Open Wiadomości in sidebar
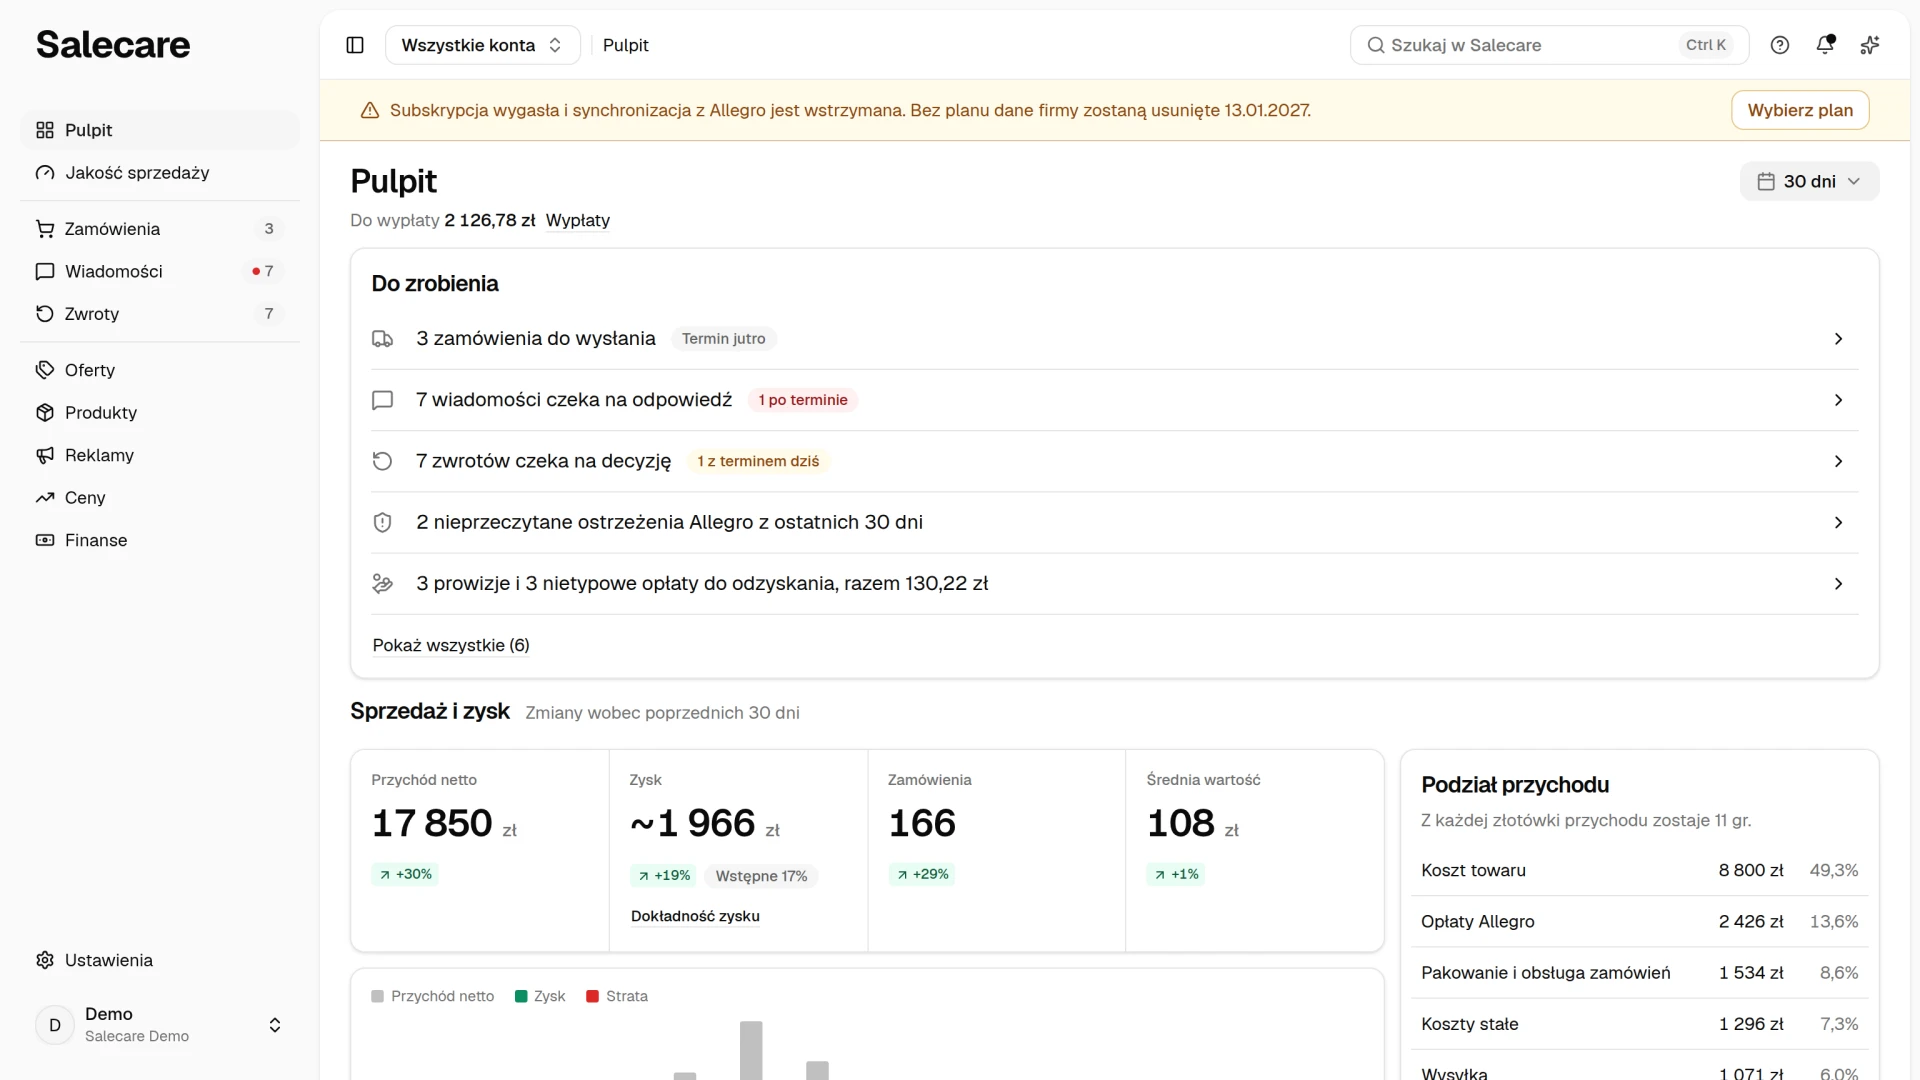 point(160,271)
